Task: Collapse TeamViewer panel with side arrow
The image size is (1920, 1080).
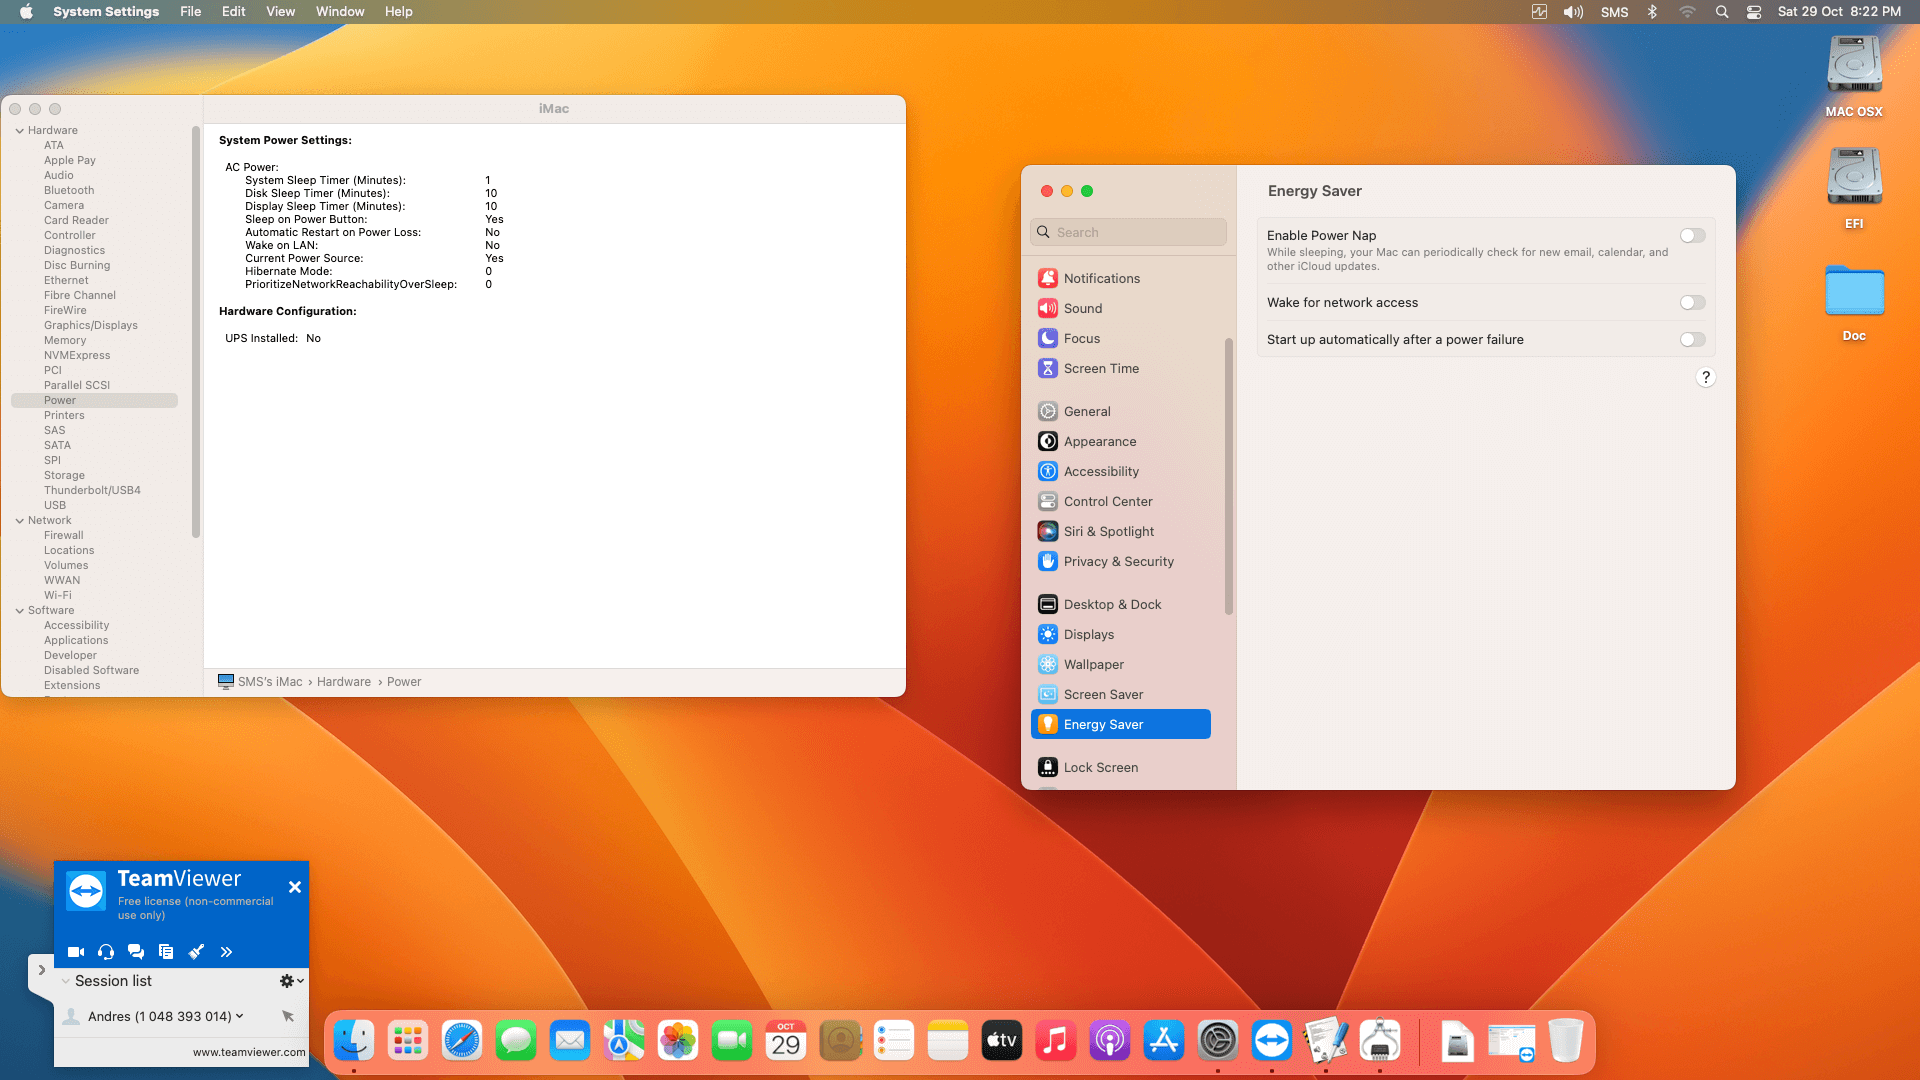Action: pyautogui.click(x=41, y=970)
